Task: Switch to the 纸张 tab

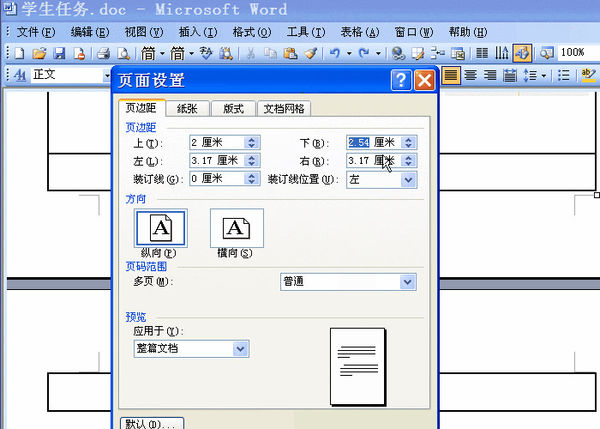Action: coord(188,109)
